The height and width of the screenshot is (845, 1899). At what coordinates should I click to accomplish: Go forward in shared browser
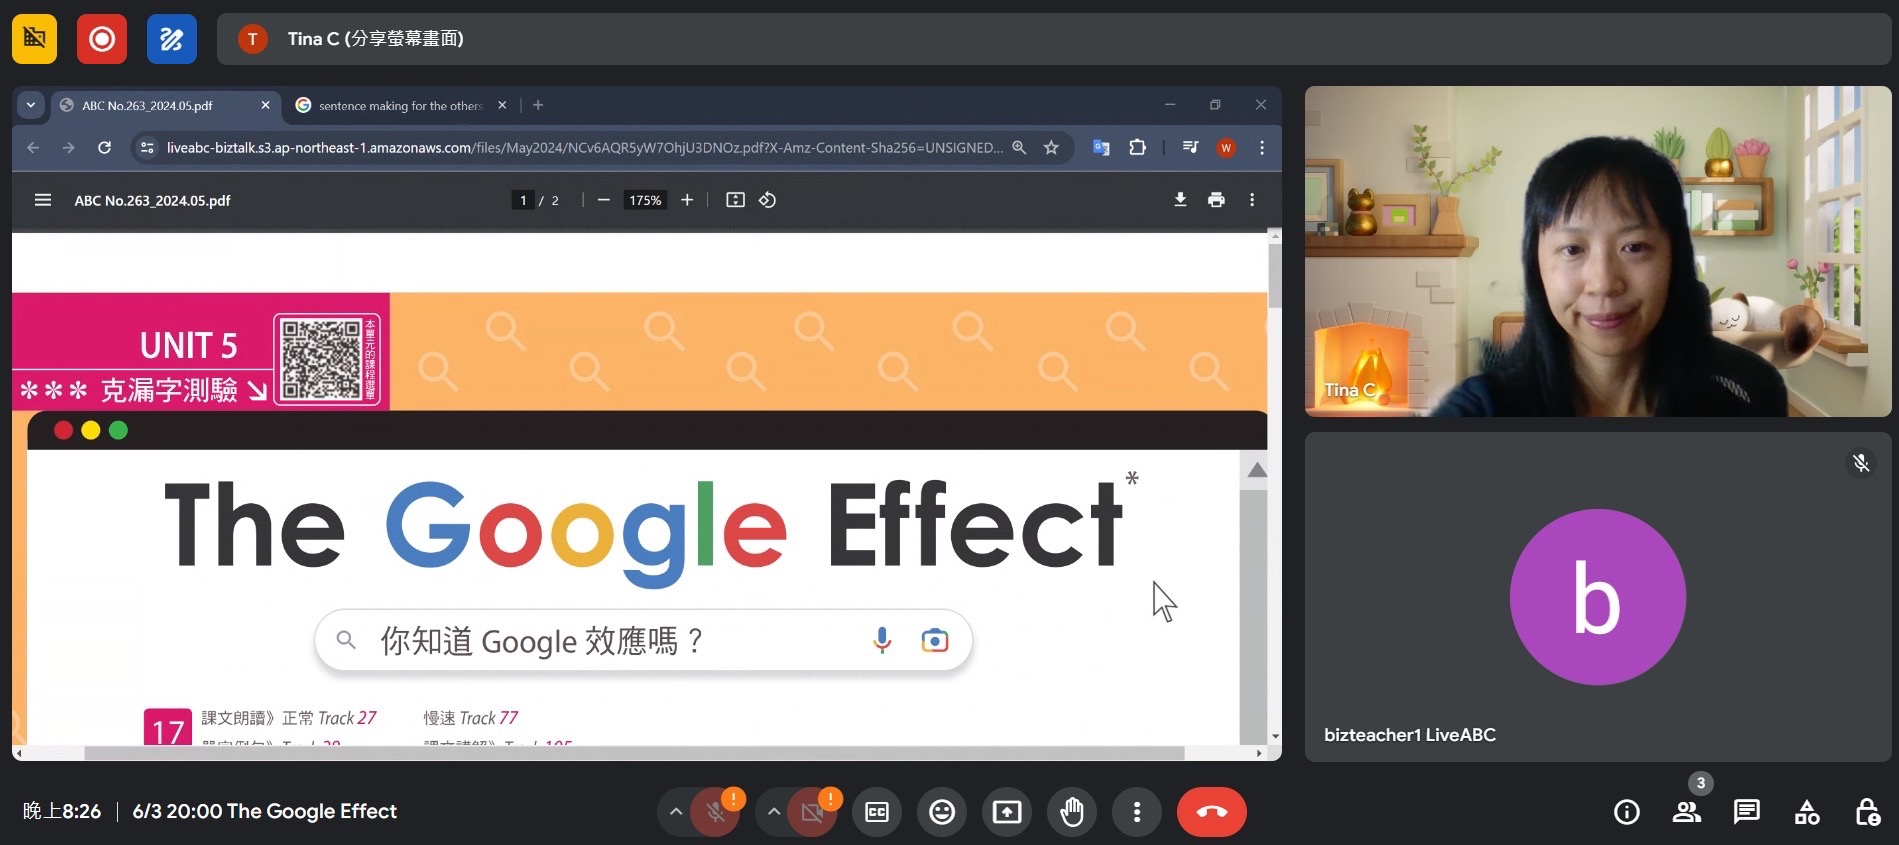[x=68, y=148]
